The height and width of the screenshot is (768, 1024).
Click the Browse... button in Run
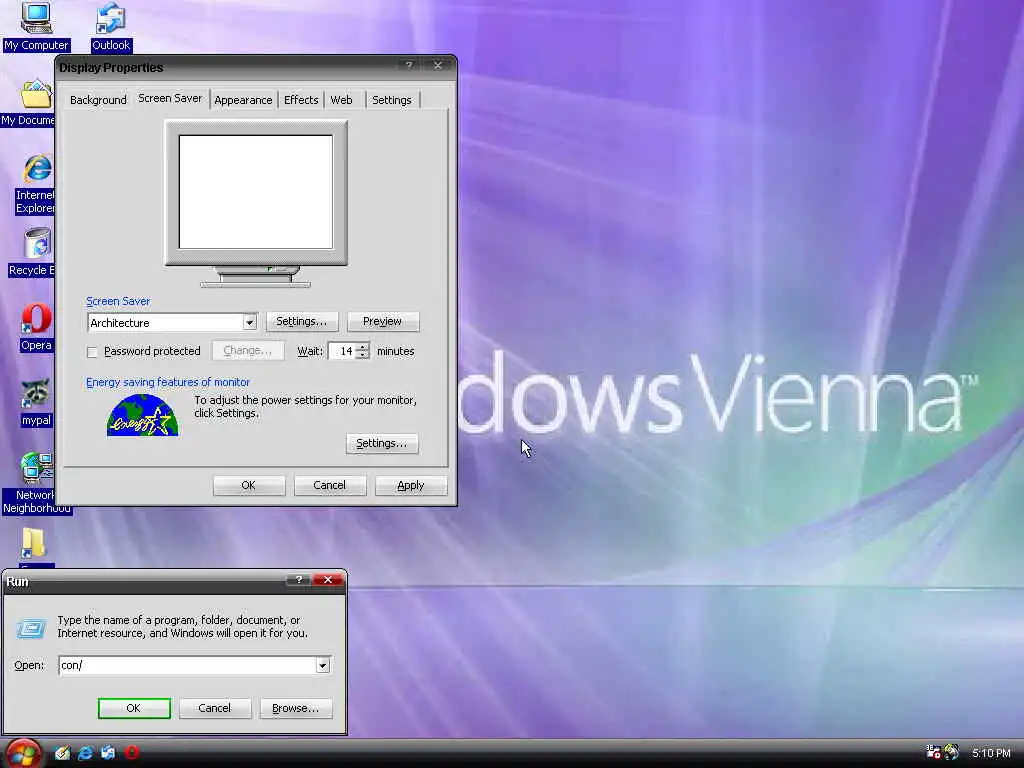pyautogui.click(x=296, y=708)
